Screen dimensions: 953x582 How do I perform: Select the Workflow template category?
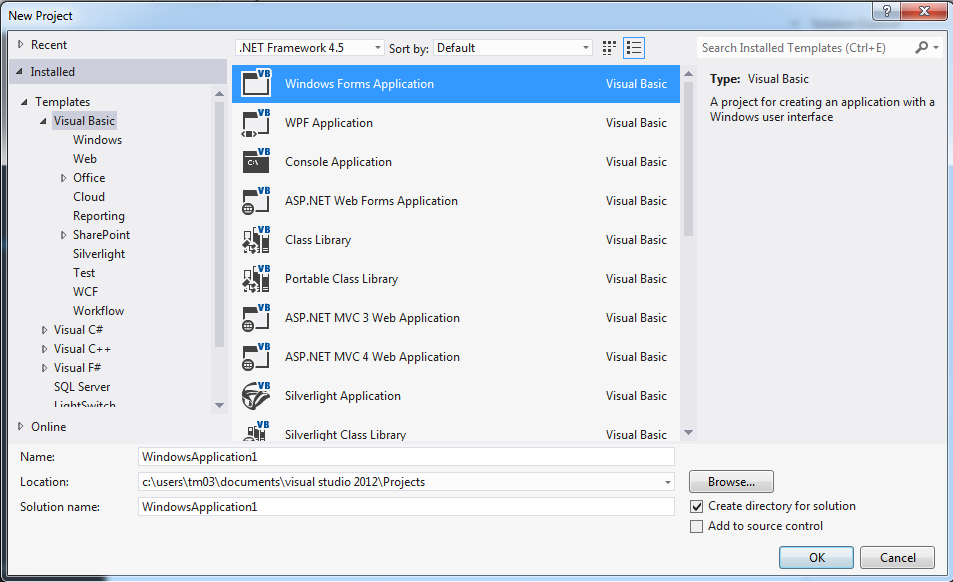tap(98, 310)
